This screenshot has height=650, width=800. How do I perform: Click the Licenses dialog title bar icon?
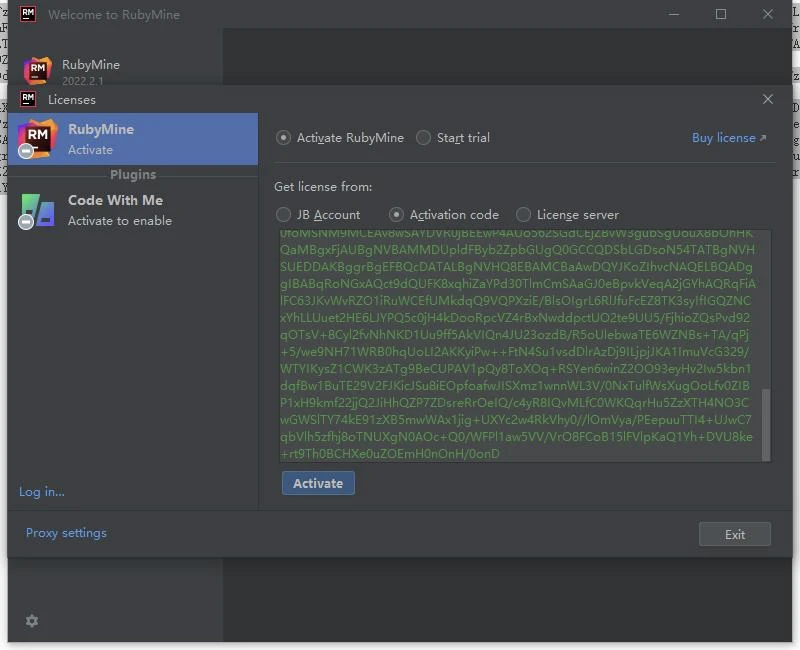28,99
